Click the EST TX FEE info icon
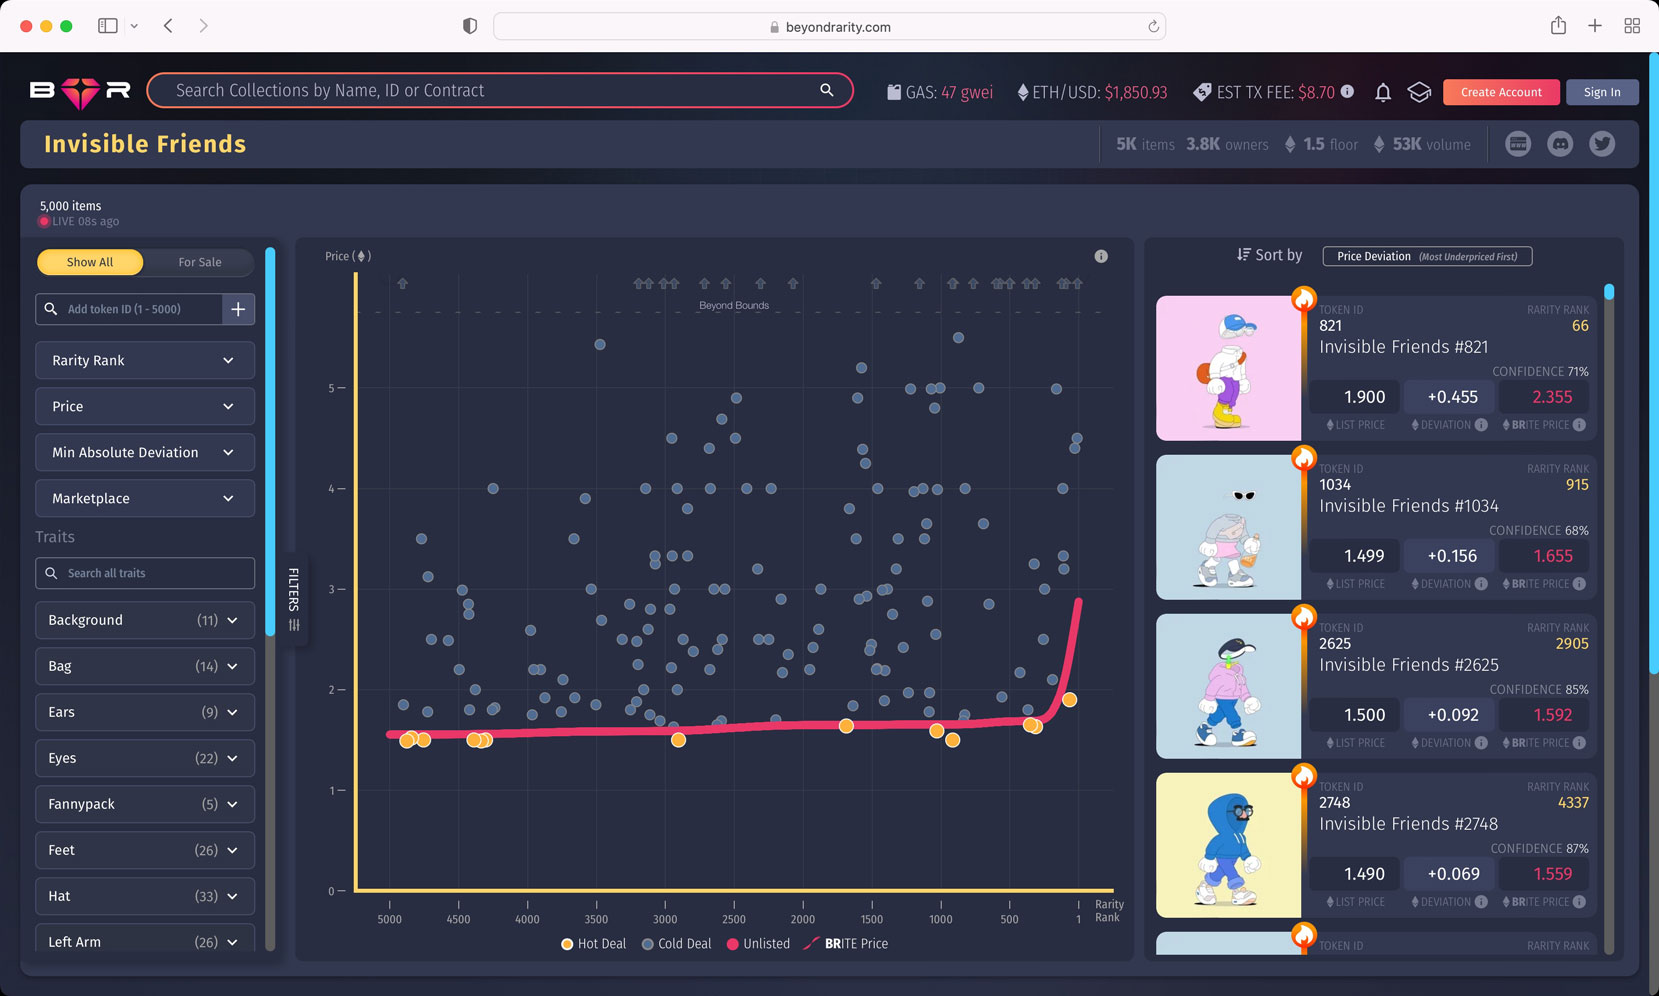Screen dimensions: 1659x996 click(x=1348, y=91)
